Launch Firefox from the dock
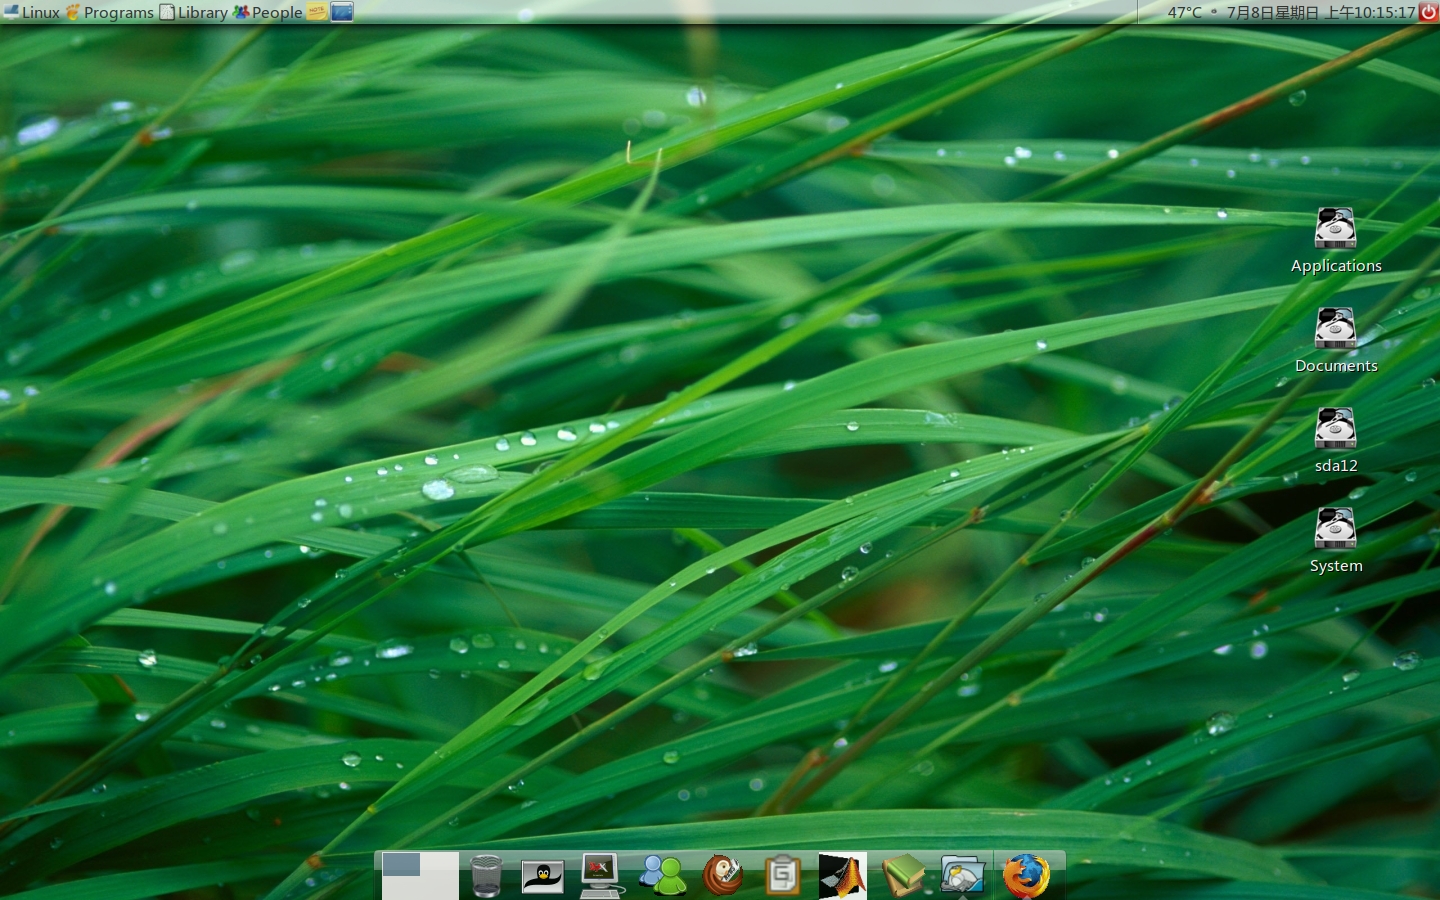 (1026, 876)
